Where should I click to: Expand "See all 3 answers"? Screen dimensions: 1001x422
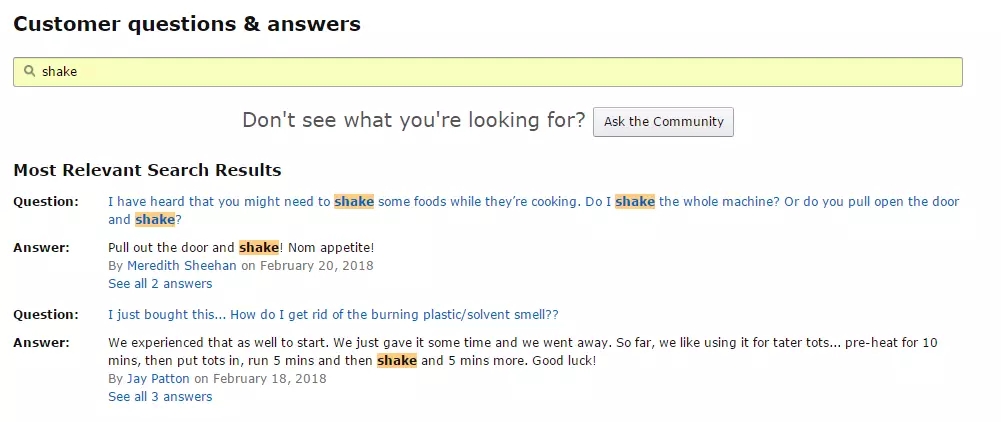click(160, 396)
